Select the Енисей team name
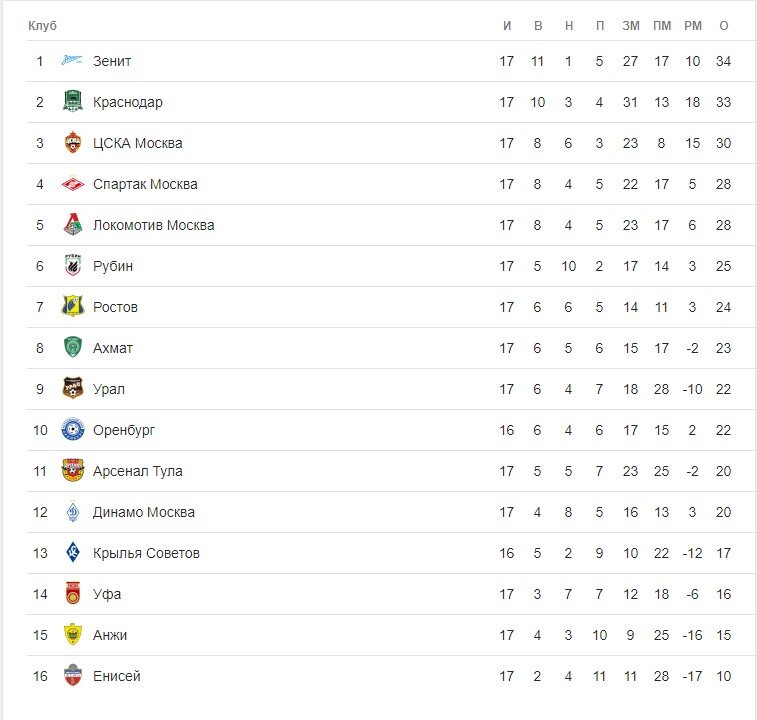The height and width of the screenshot is (720, 757). coord(117,676)
